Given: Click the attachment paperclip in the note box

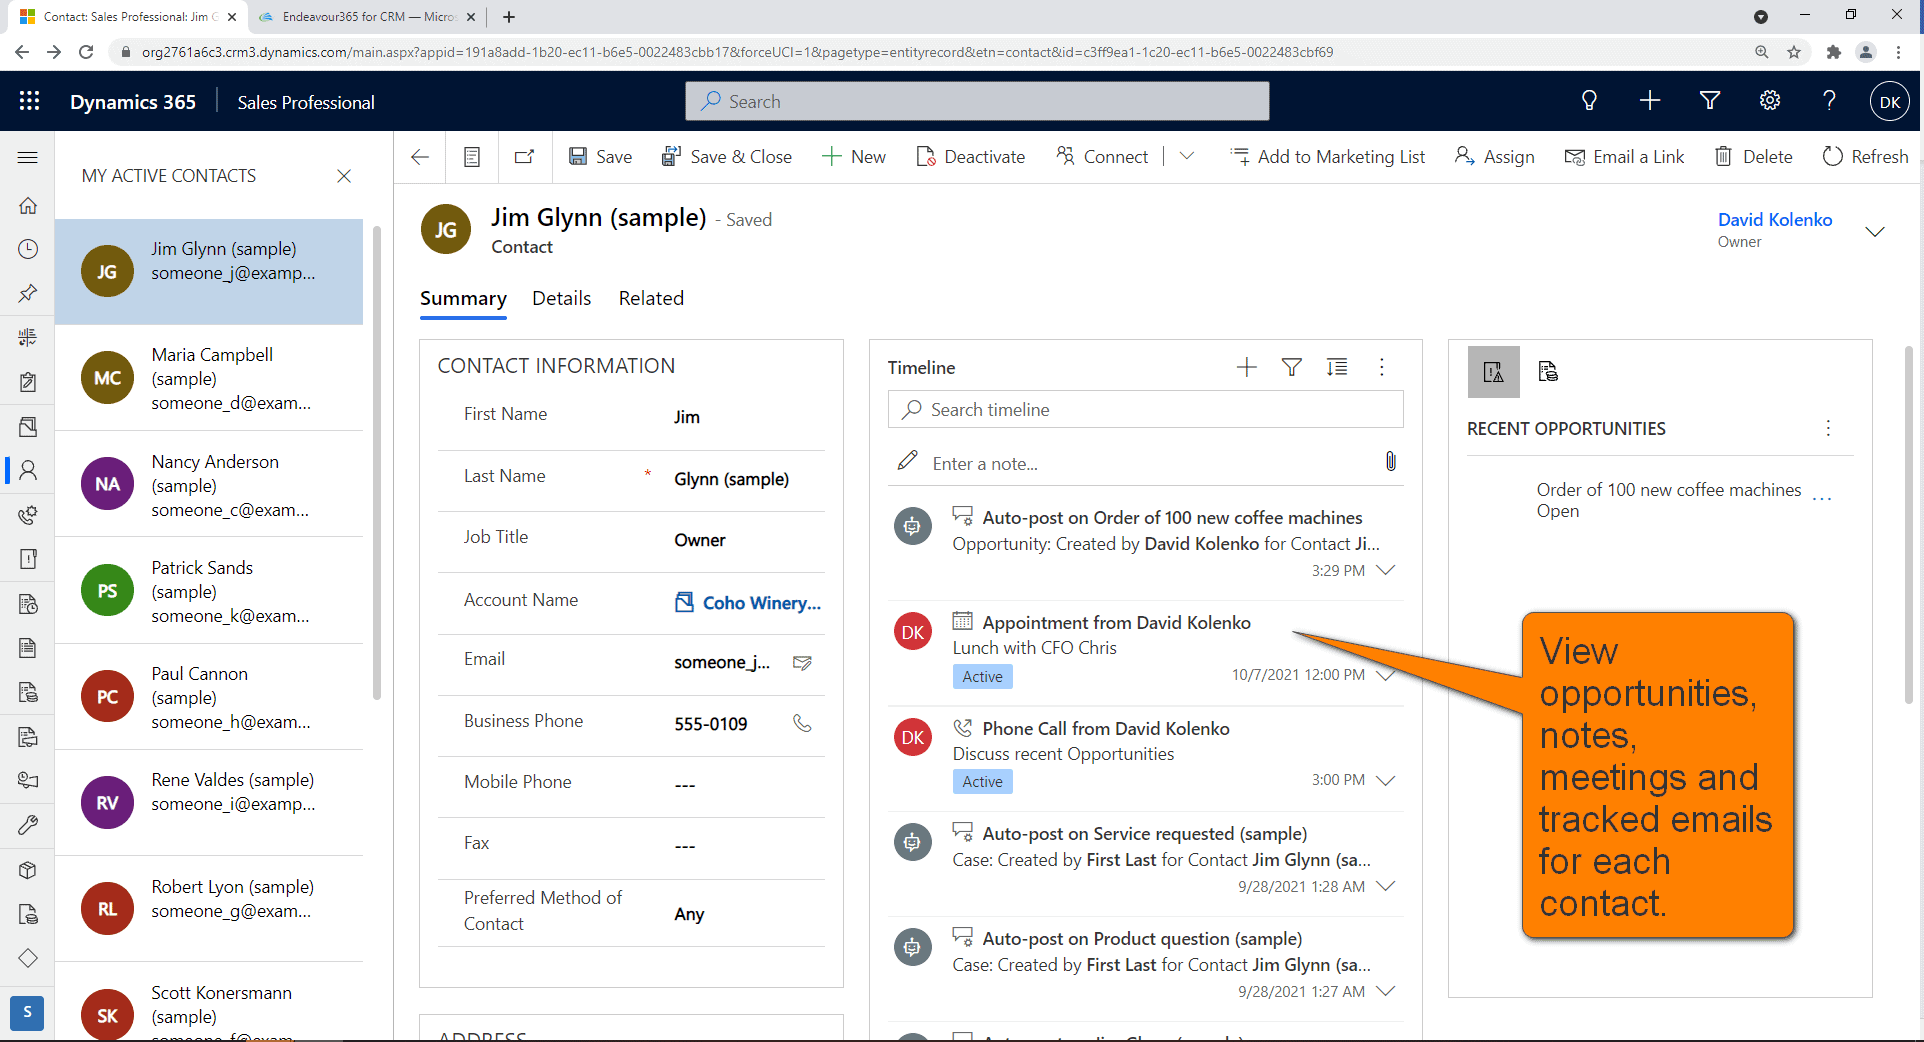Looking at the screenshot, I should click(x=1390, y=462).
